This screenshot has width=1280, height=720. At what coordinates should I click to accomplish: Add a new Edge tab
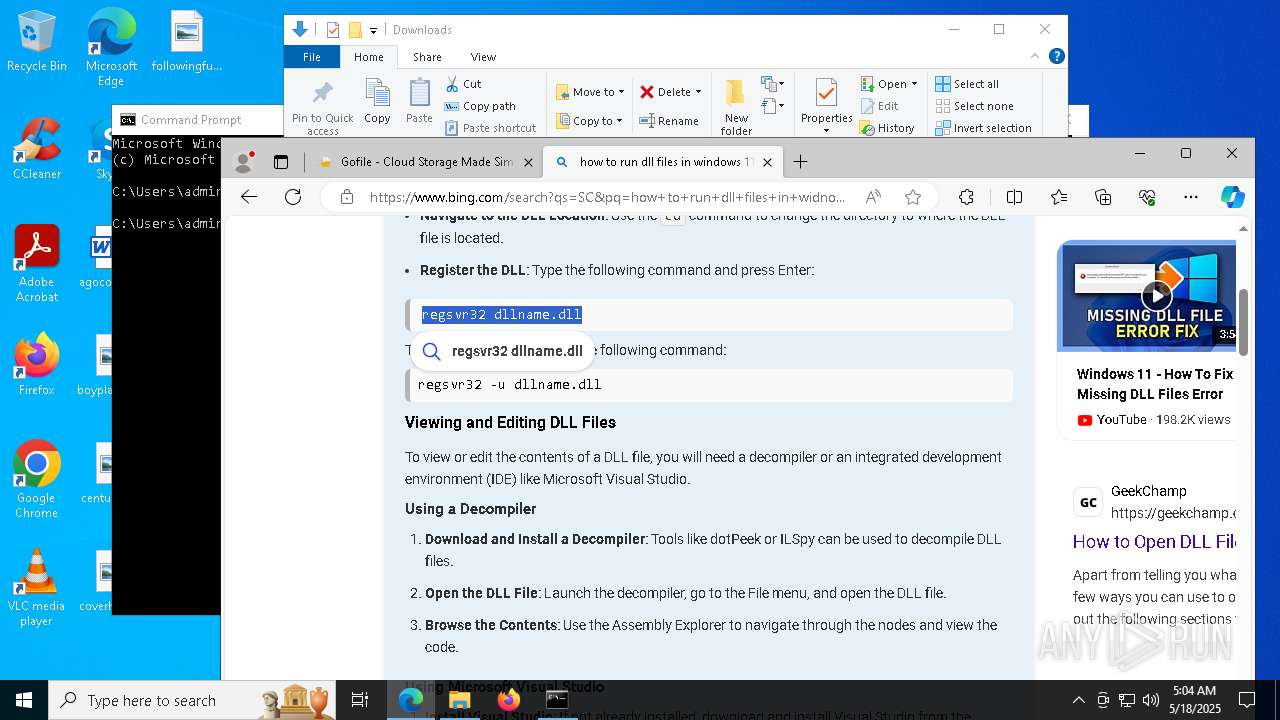click(x=800, y=162)
